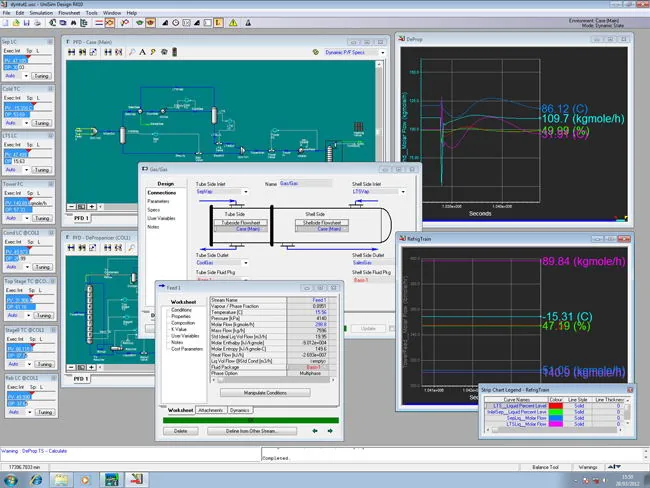Click the Manipulate Conditions button
Screen dimensions: 650x488
265,393
